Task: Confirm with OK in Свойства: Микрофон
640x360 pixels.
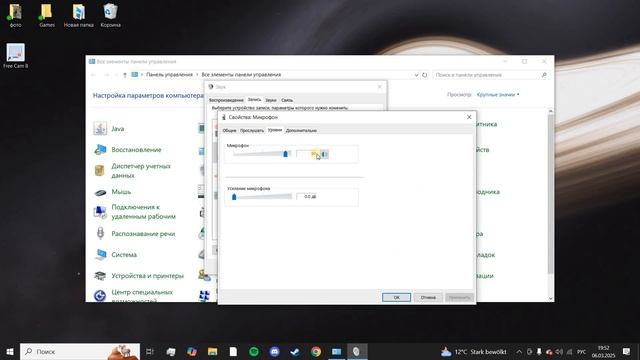Action: tap(396, 298)
